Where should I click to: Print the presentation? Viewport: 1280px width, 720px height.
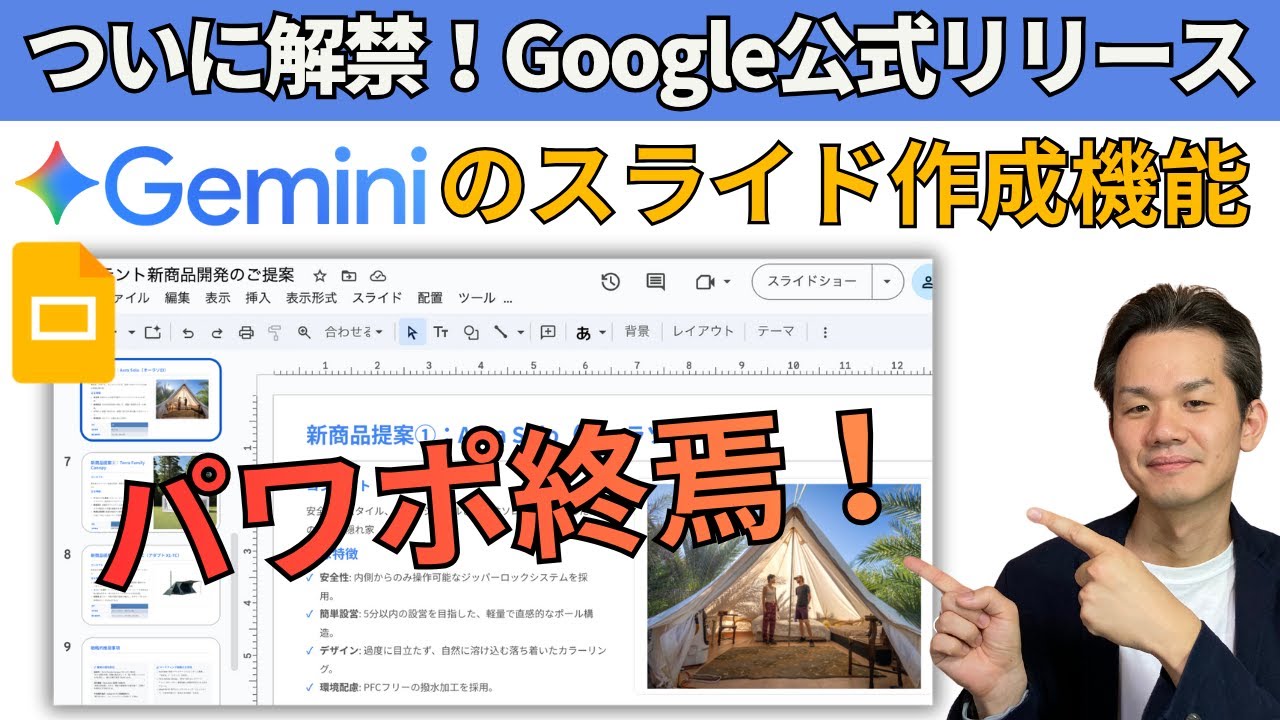point(246,333)
